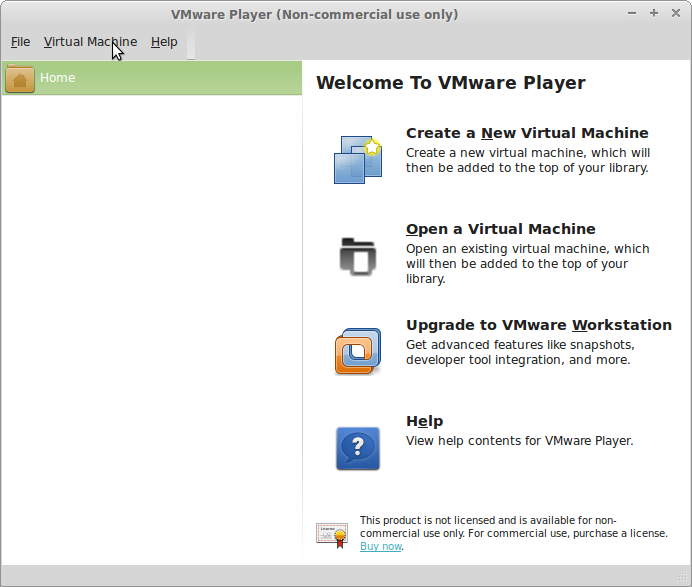The height and width of the screenshot is (587, 692).
Task: Click Upgrade to VMware Workstation heading
Action: (x=539, y=325)
